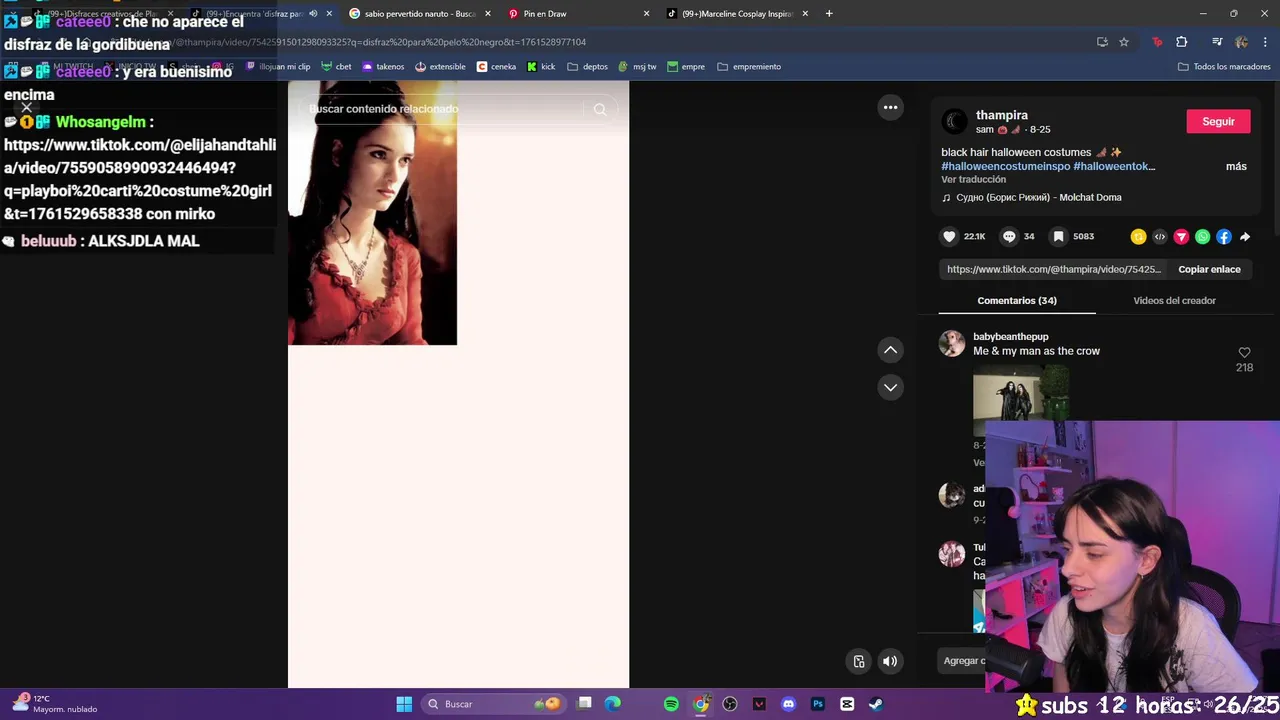This screenshot has width=1280, height=720.
Task: Open Photoshop from the taskbar
Action: click(818, 704)
